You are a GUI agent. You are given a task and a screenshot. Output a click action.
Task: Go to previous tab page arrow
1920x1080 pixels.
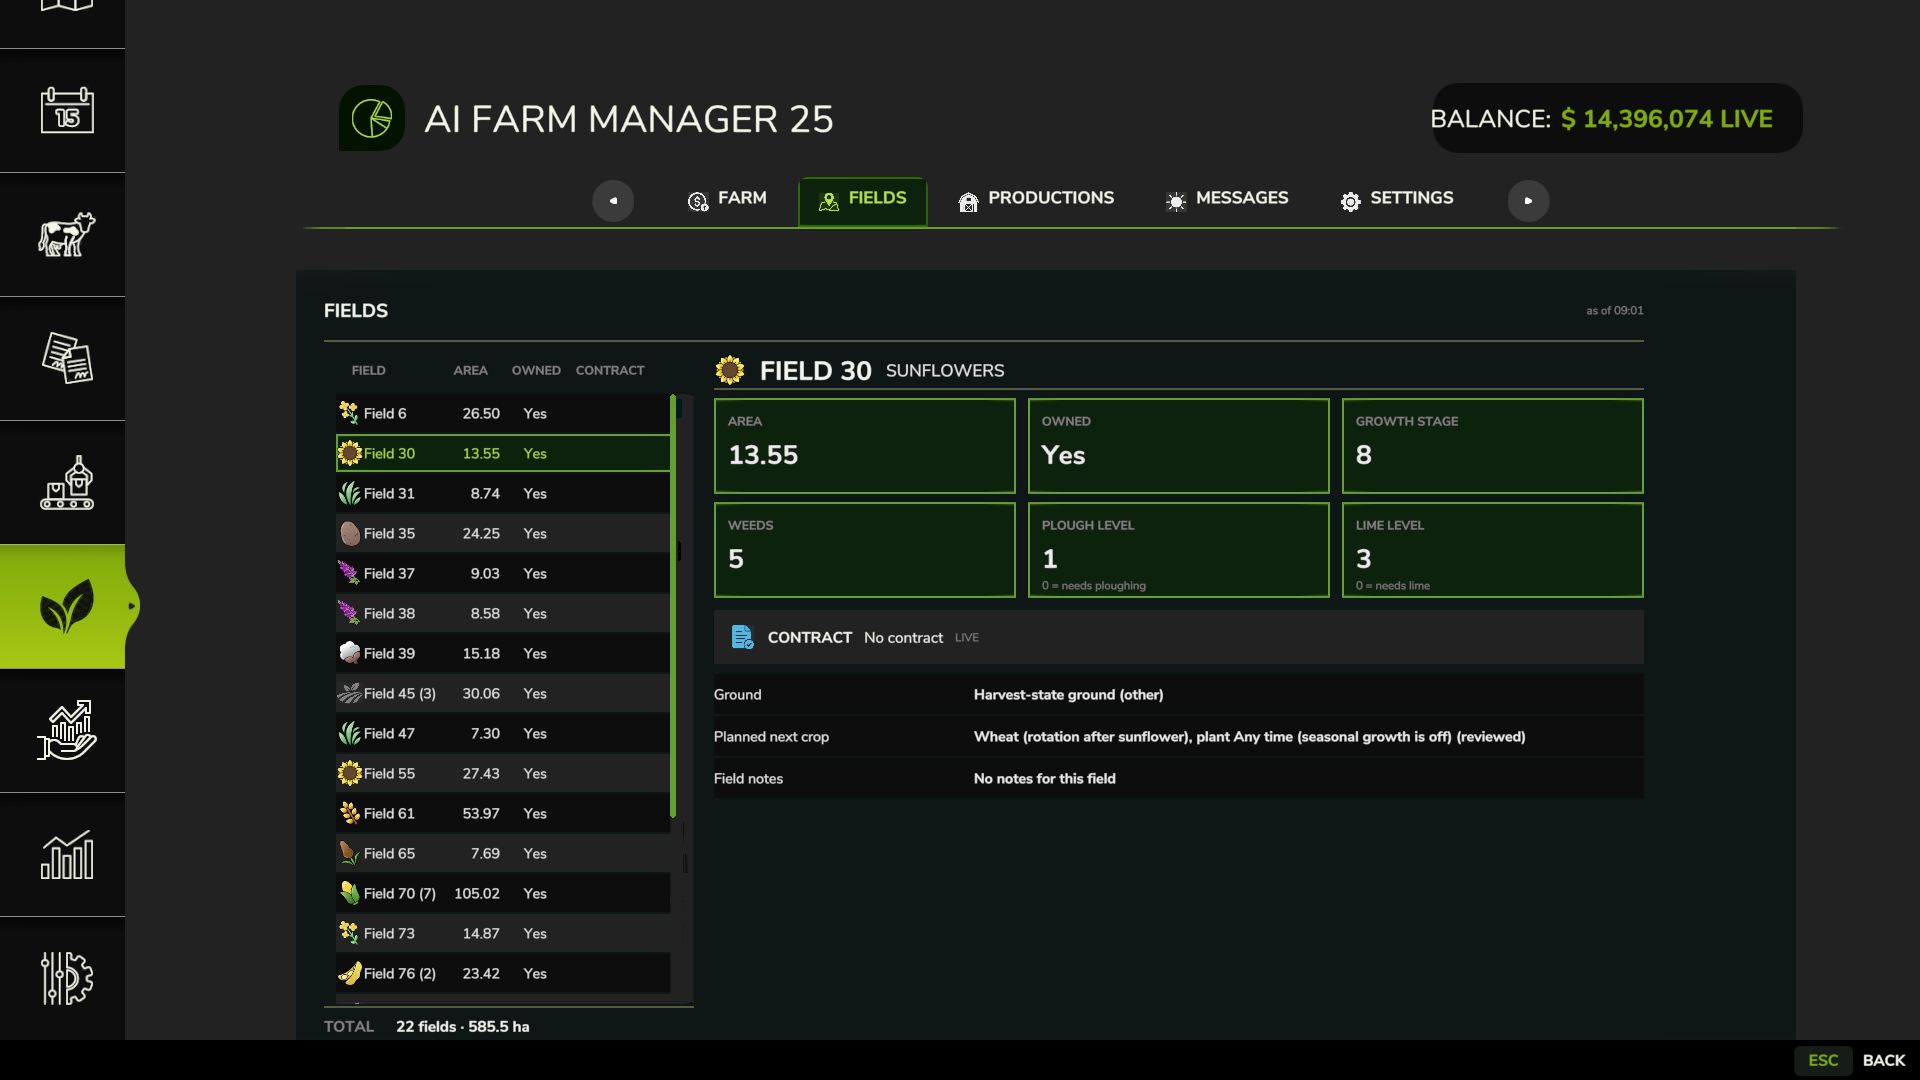tap(613, 200)
